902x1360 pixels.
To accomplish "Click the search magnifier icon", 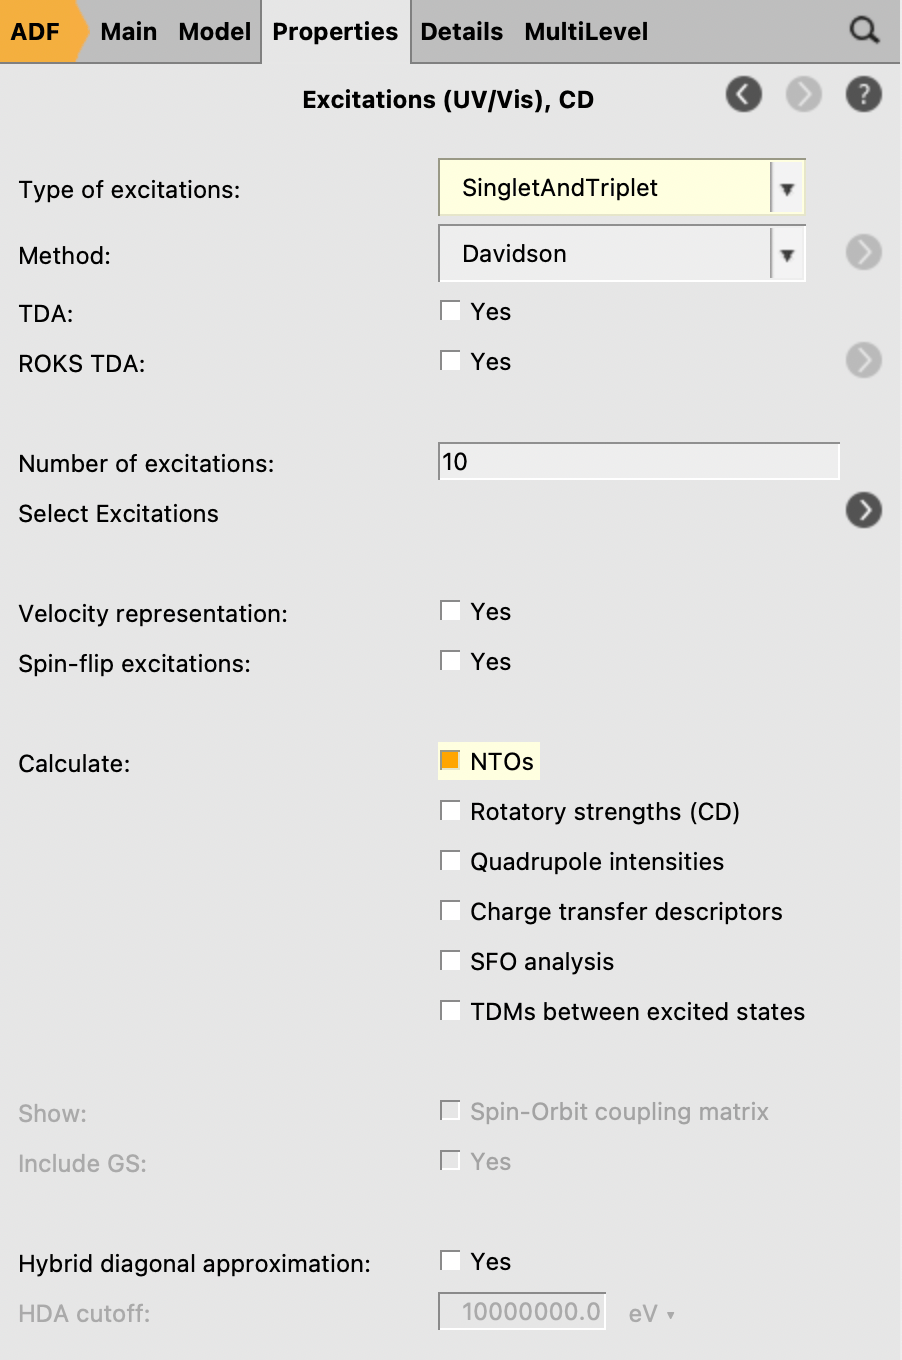I will click(864, 31).
